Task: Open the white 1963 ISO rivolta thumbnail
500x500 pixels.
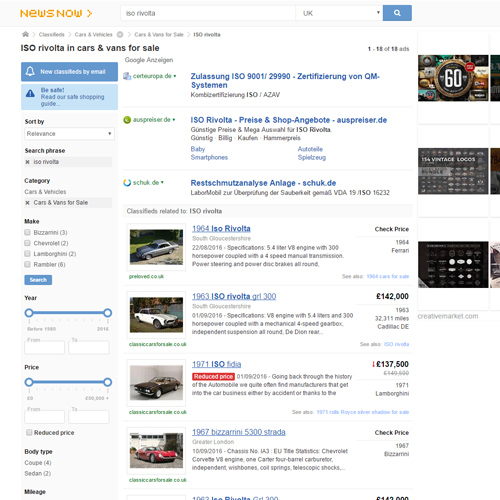Action: [156, 315]
